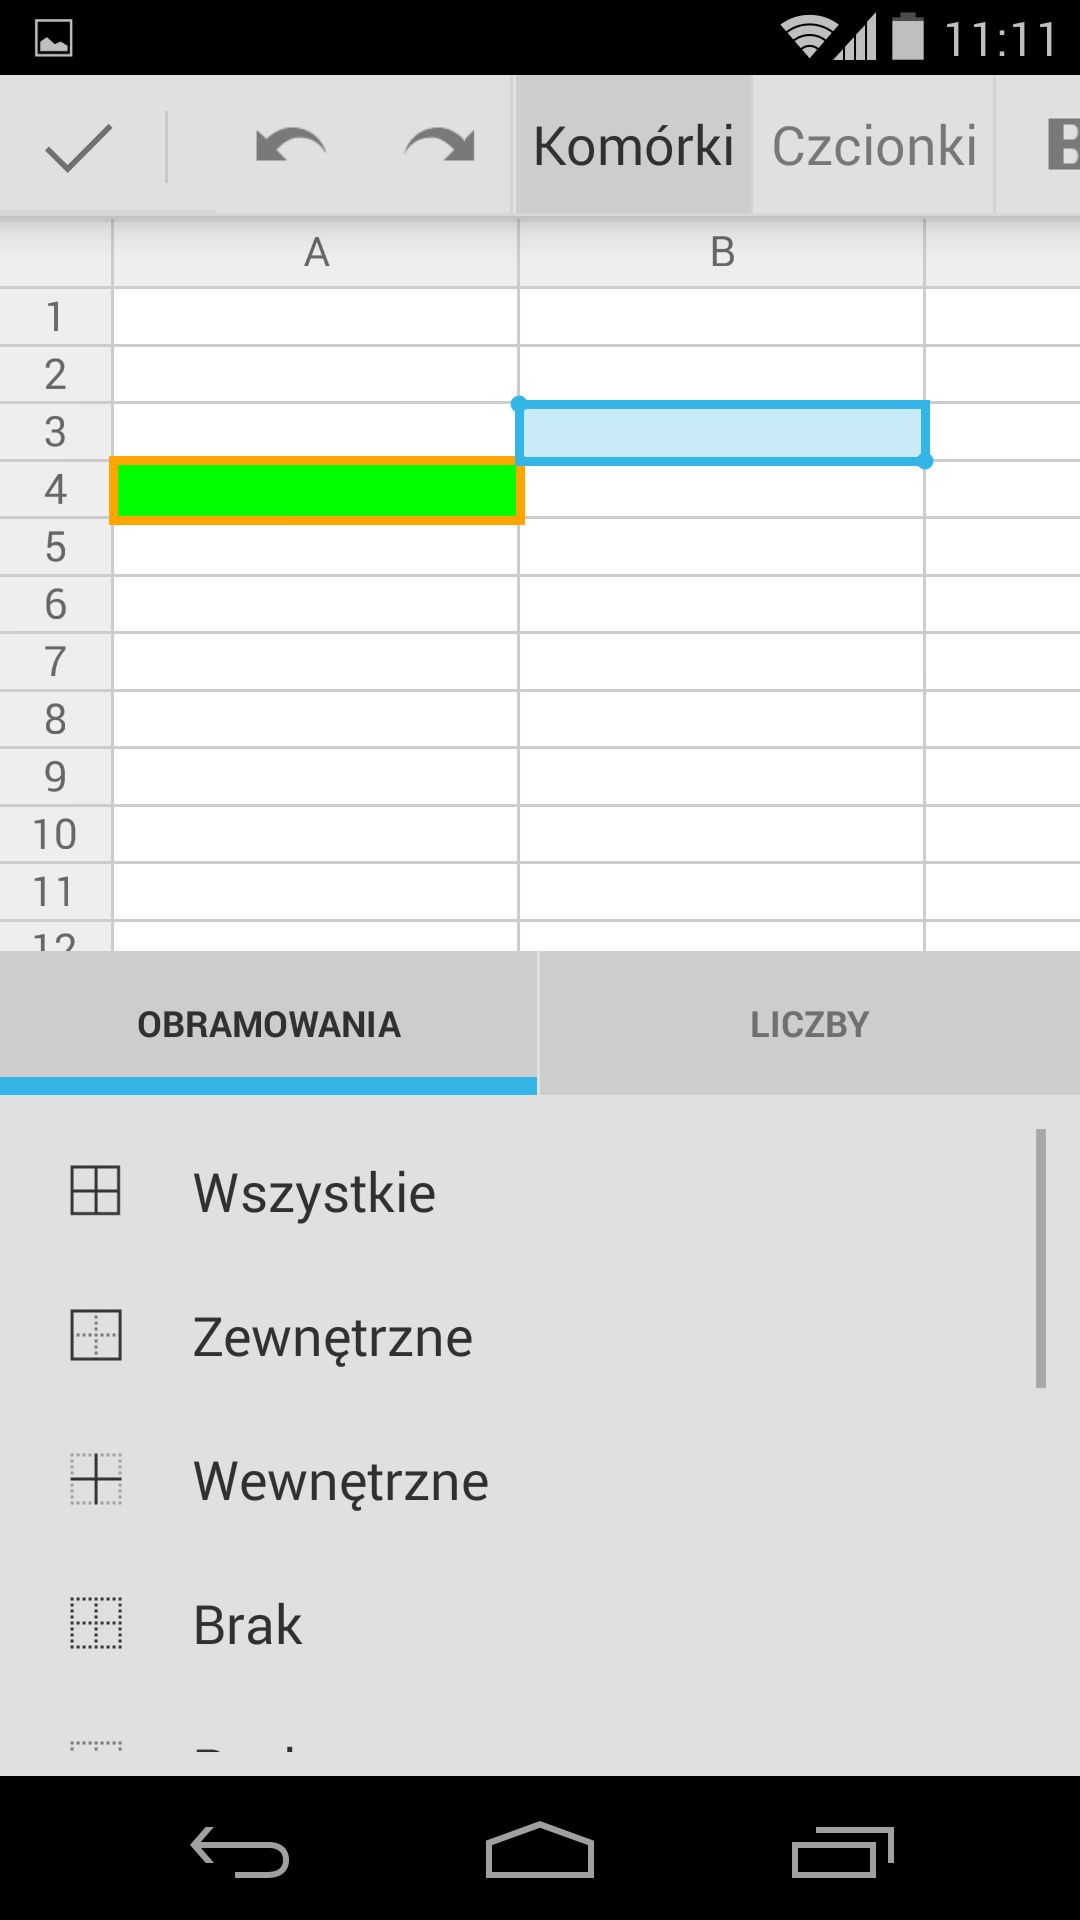
Task: Select the OBRAMOWANIA tab
Action: [x=268, y=1023]
